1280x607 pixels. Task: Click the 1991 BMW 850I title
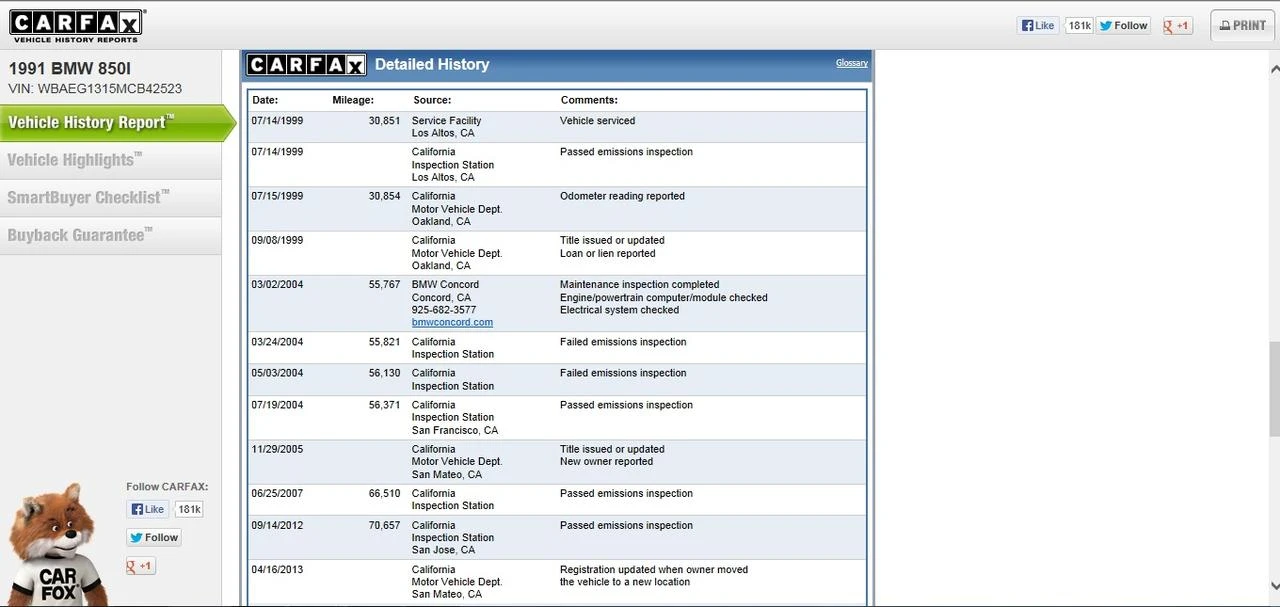(x=70, y=69)
